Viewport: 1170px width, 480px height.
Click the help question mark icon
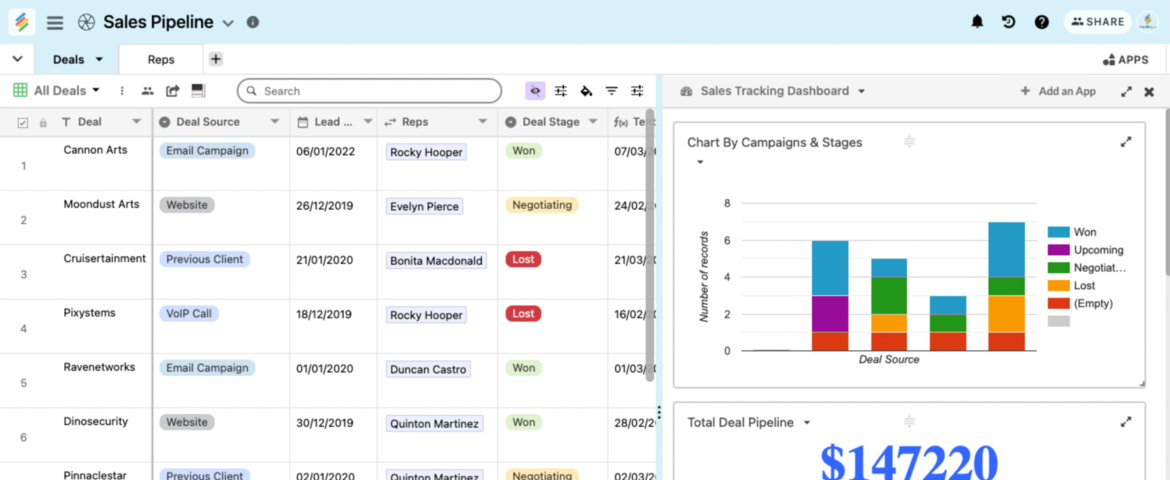[1041, 22]
